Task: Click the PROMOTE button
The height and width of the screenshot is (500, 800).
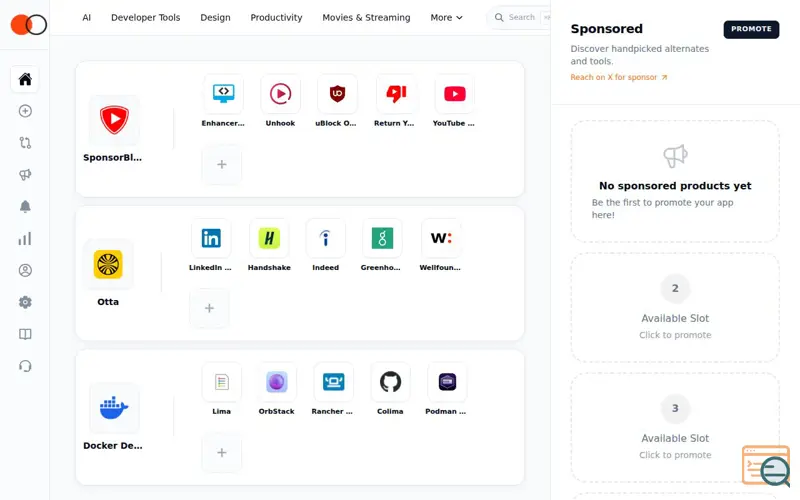Action: (751, 29)
